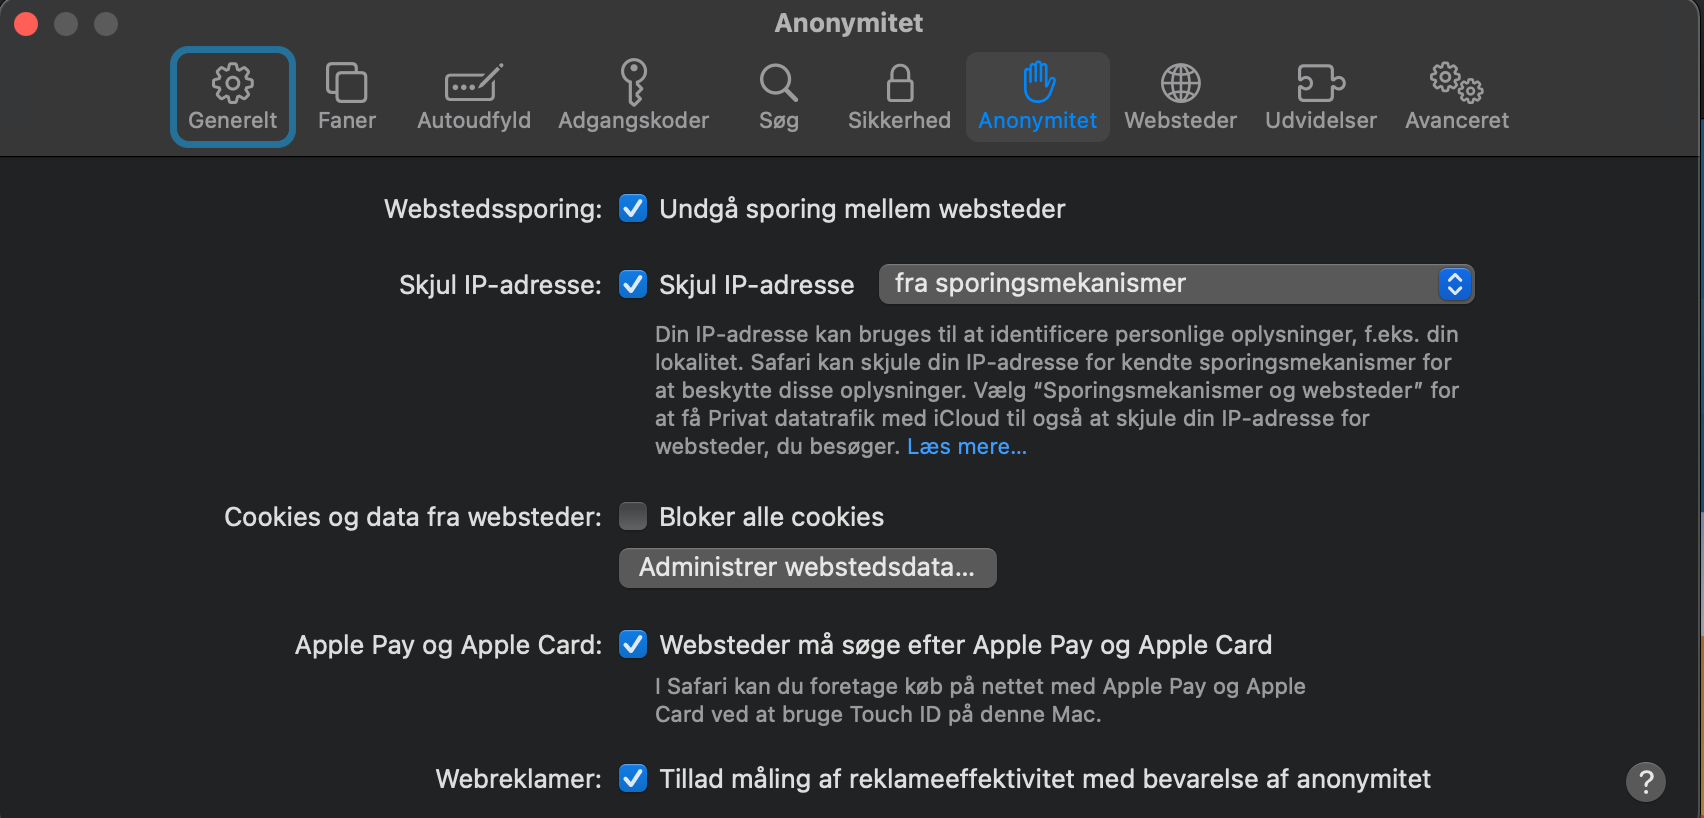Click the red close window button
The width and height of the screenshot is (1704, 818).
26,24
